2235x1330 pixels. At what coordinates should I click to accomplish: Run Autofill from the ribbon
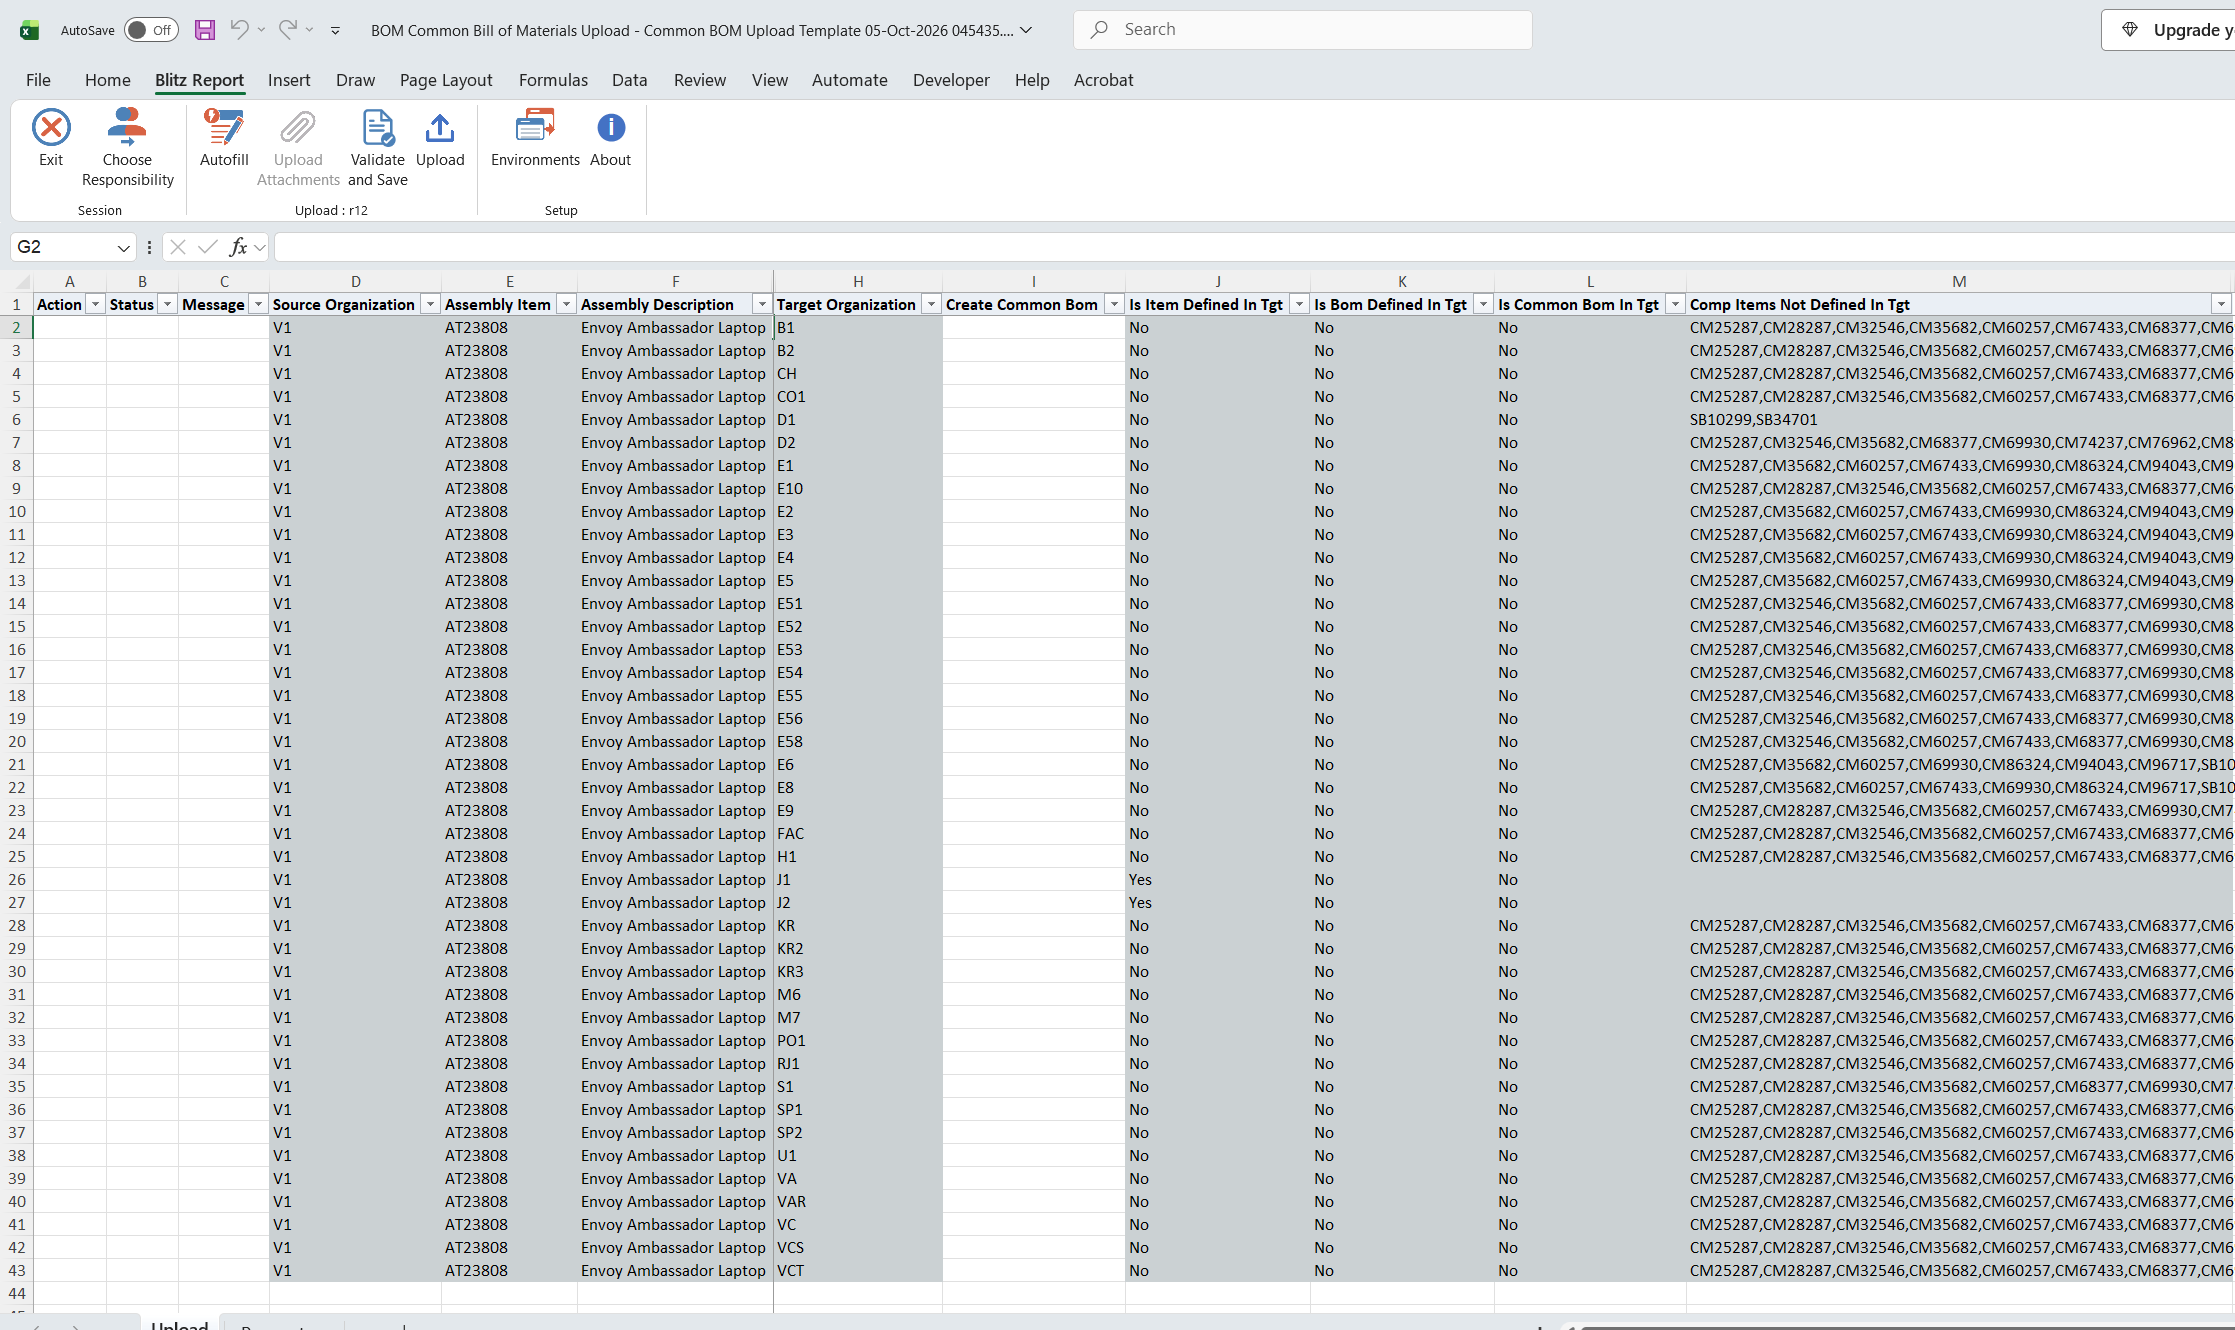point(224,138)
